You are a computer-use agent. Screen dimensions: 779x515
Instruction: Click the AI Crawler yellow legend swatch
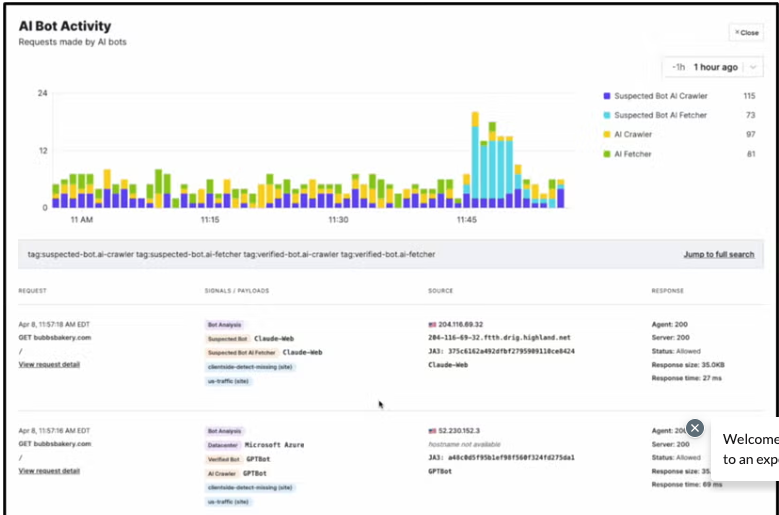click(x=607, y=134)
